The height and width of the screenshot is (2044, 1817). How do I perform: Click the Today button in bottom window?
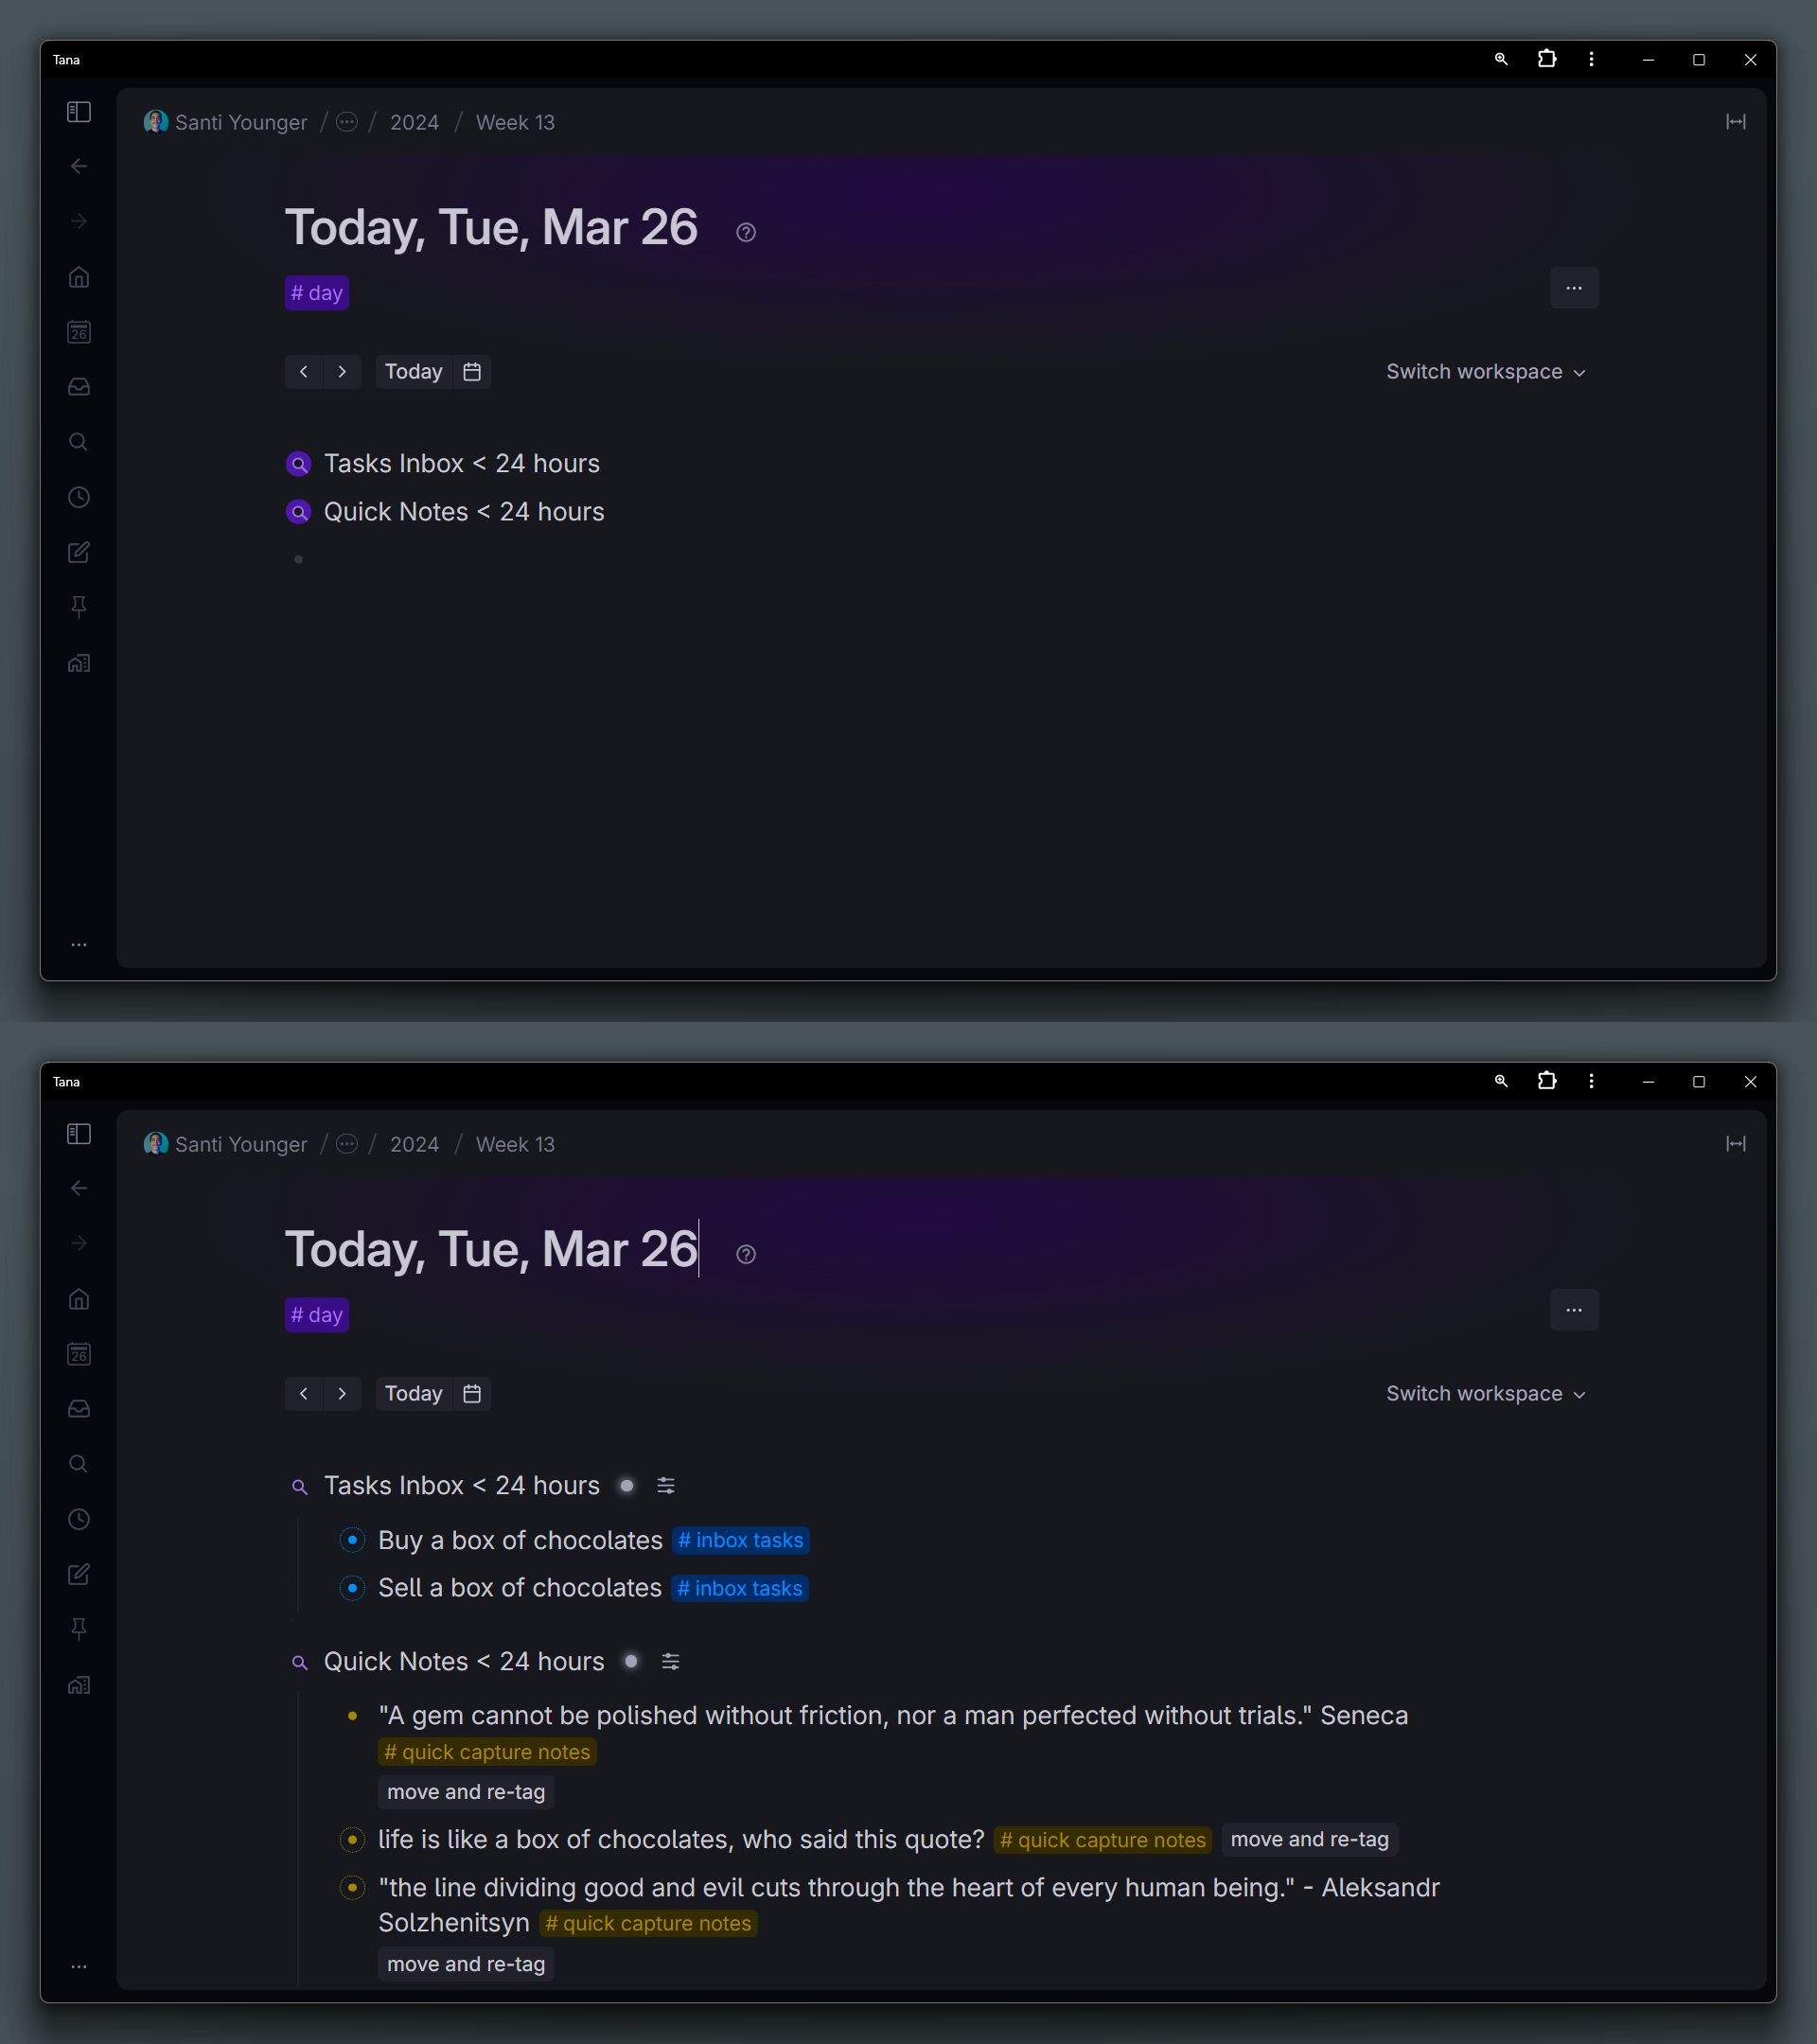413,1393
